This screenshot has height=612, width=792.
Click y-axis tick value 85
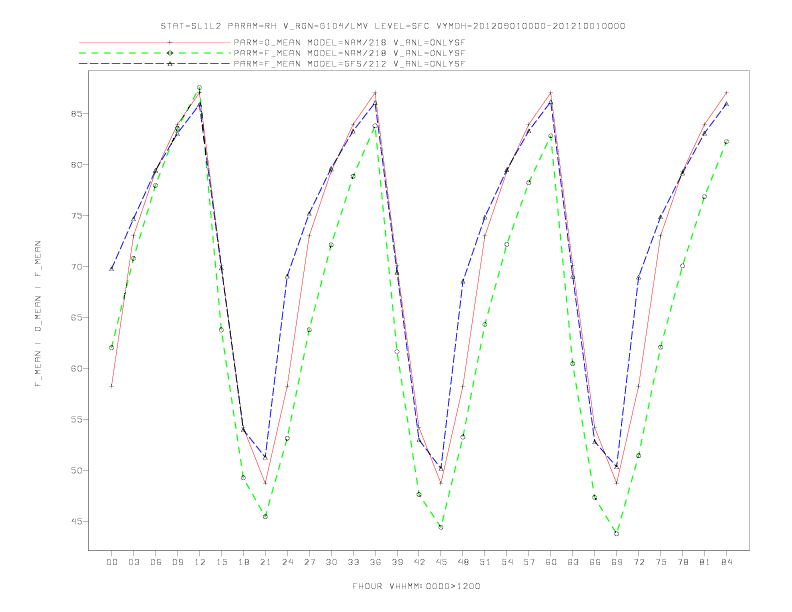(77, 114)
